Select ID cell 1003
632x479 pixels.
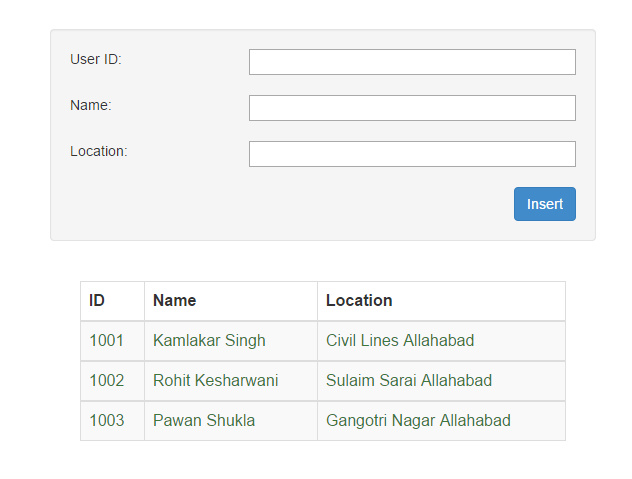pyautogui.click(x=107, y=421)
